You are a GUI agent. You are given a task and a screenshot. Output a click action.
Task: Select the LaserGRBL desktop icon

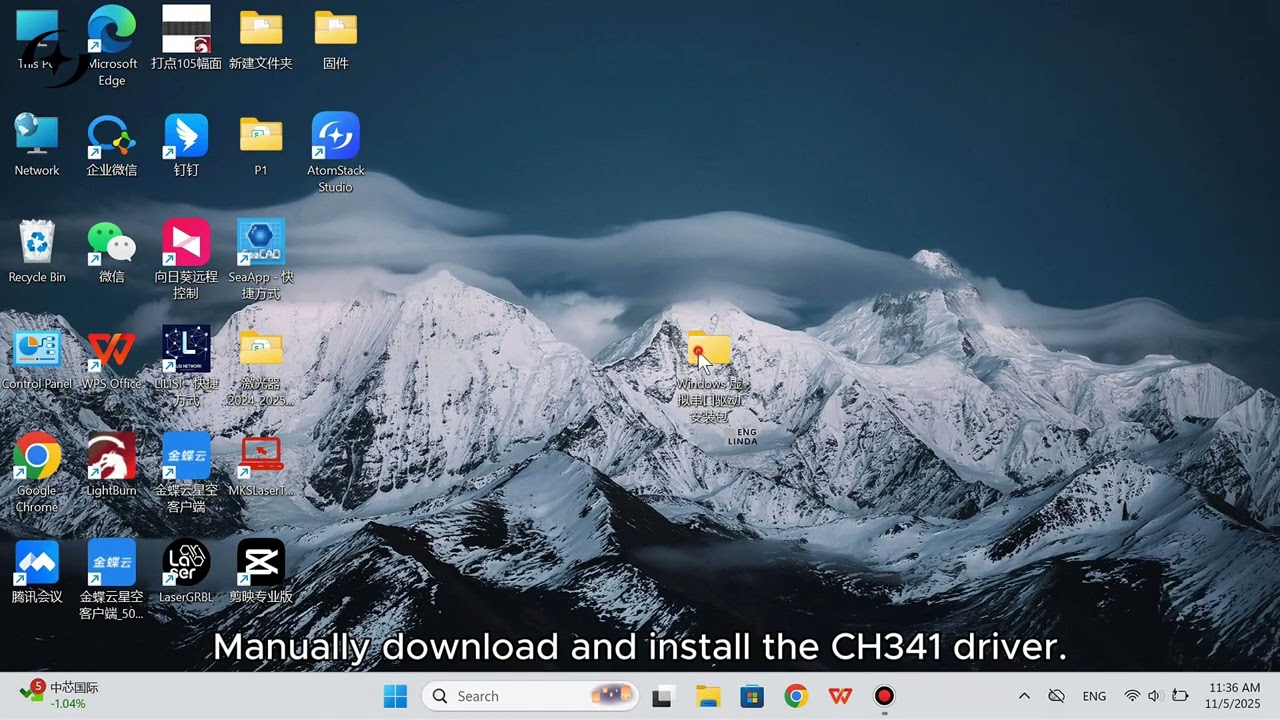point(186,572)
